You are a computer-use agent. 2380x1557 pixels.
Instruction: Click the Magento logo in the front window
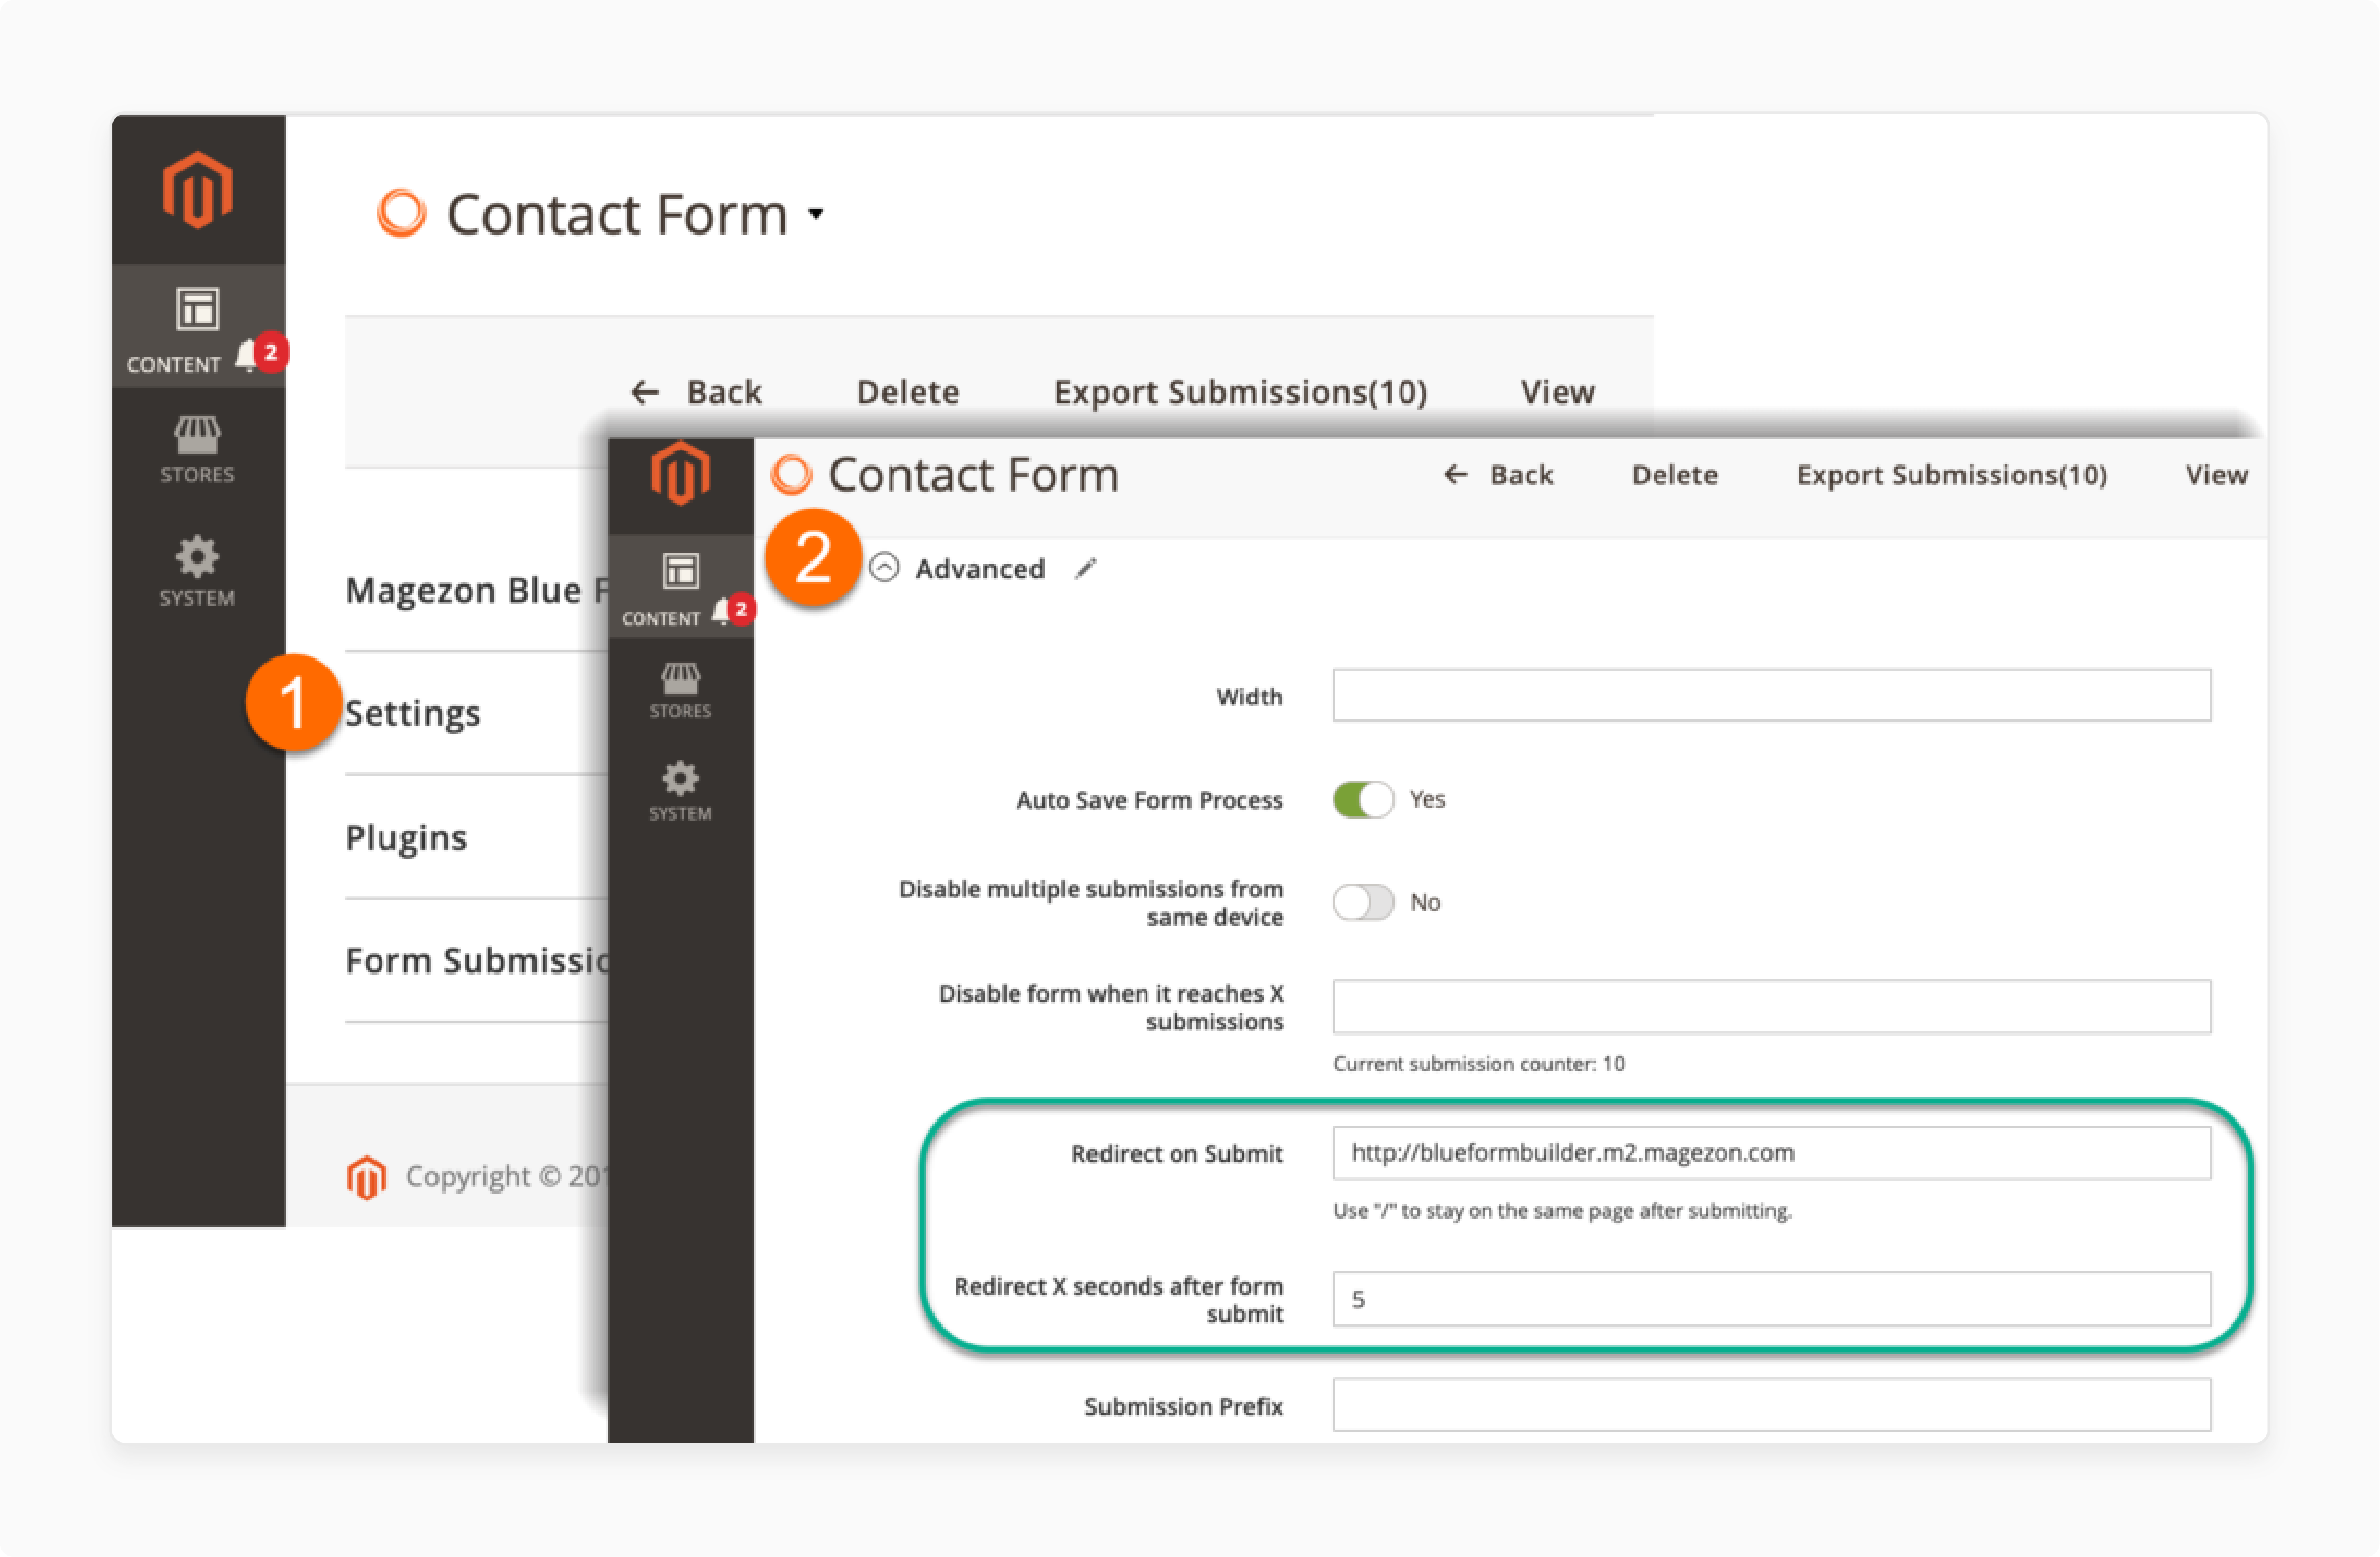tap(681, 473)
